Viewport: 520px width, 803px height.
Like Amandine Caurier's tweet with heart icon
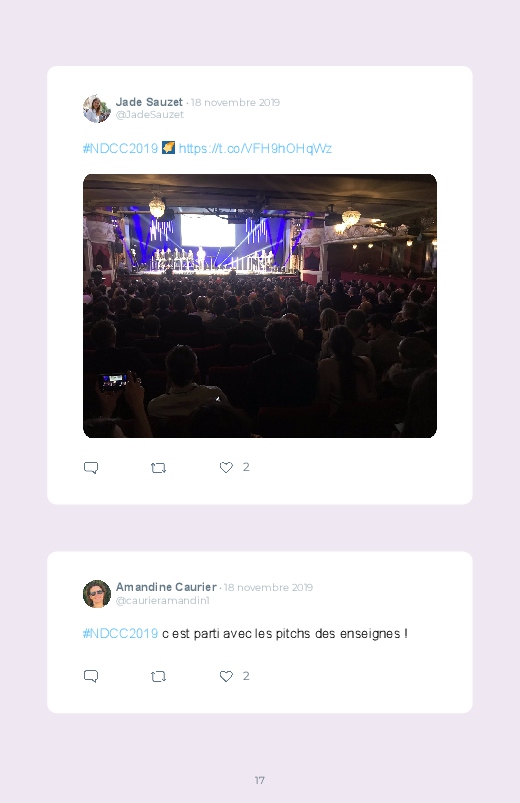click(x=226, y=676)
